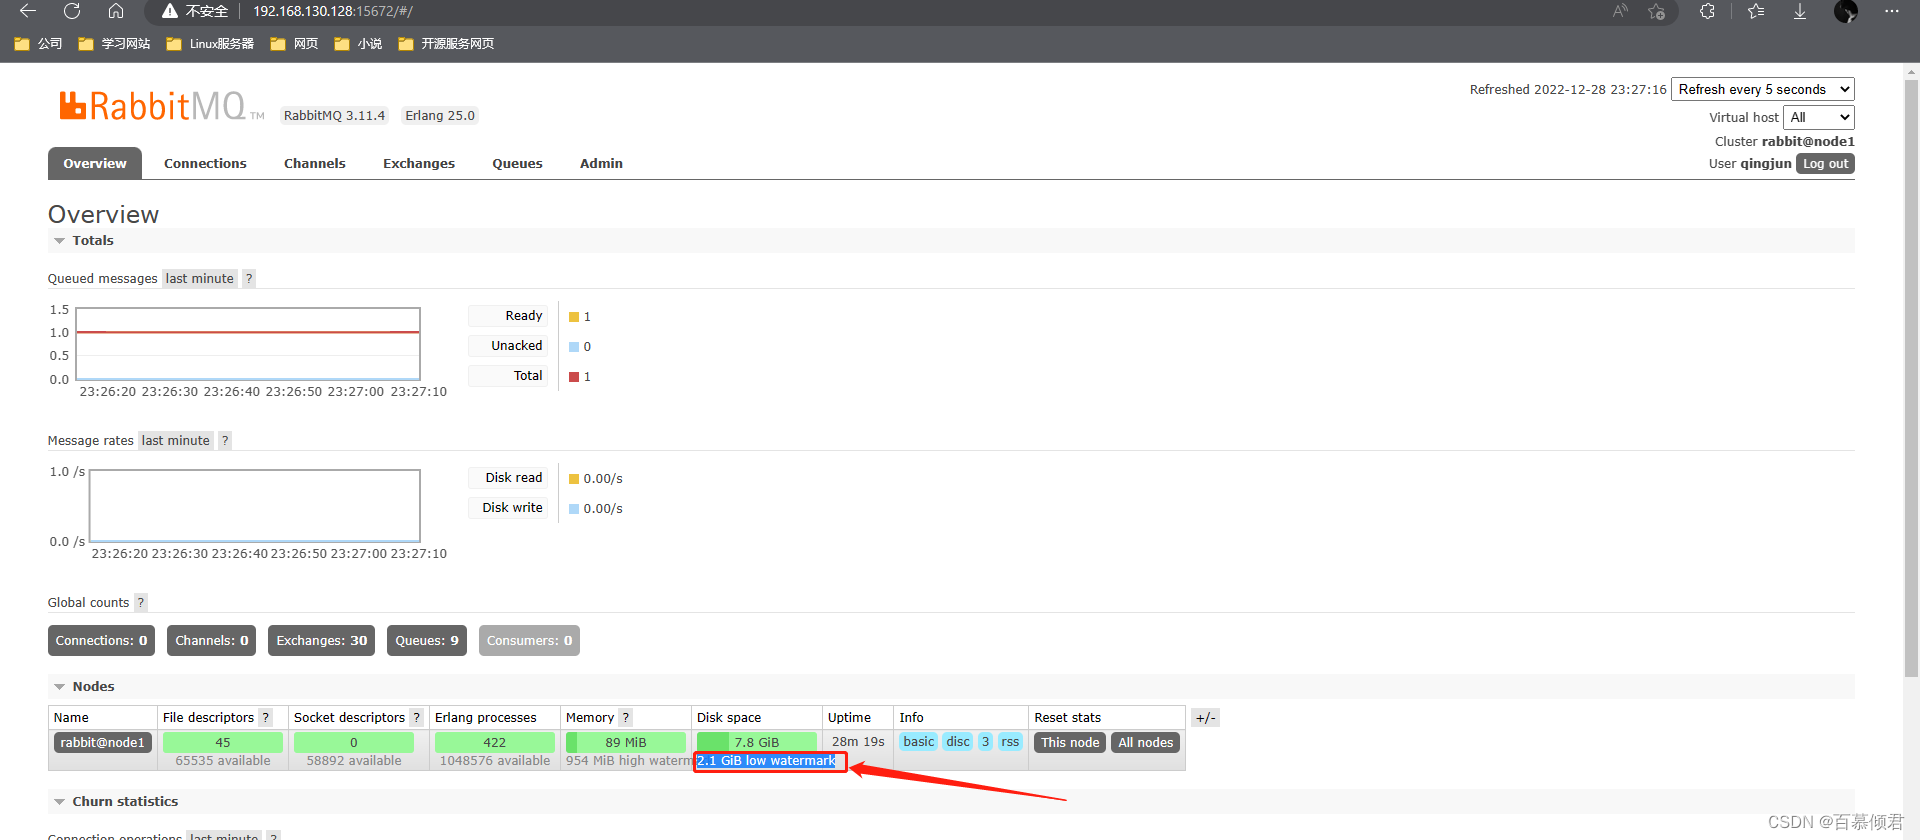Open help for Message rates
This screenshot has width=1920, height=840.
[x=225, y=441]
